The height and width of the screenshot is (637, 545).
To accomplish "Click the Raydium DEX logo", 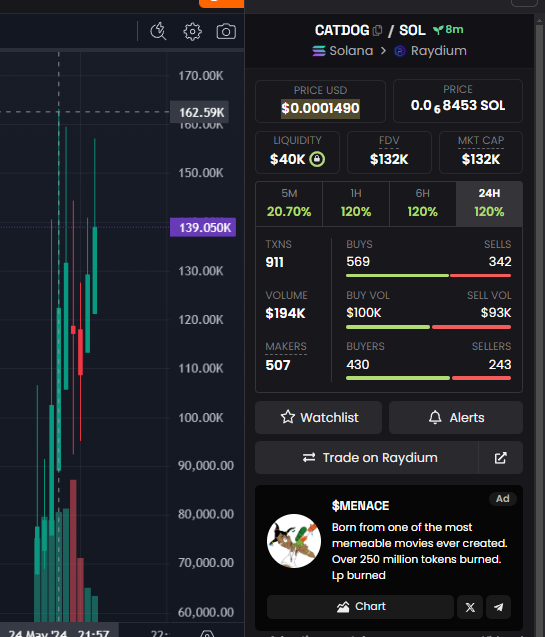I will (400, 51).
